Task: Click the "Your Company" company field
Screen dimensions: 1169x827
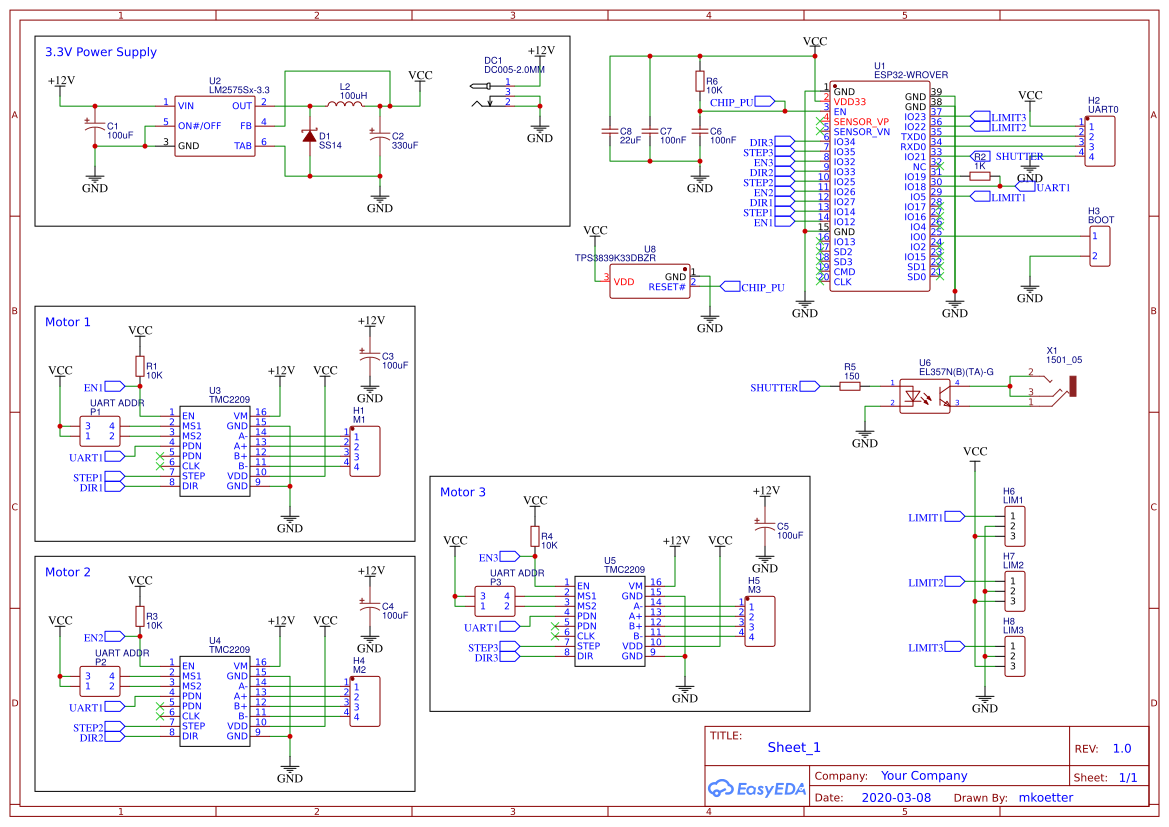Action: (924, 776)
